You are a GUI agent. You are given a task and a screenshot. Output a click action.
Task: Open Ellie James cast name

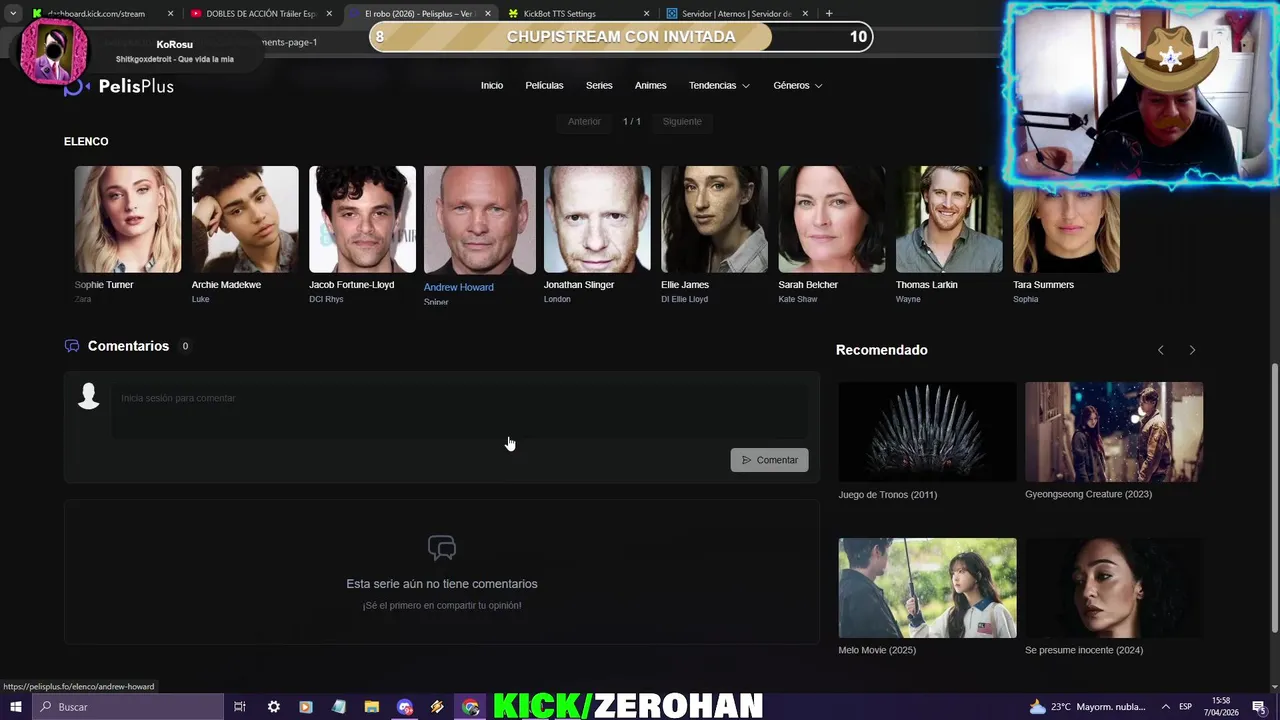click(685, 285)
